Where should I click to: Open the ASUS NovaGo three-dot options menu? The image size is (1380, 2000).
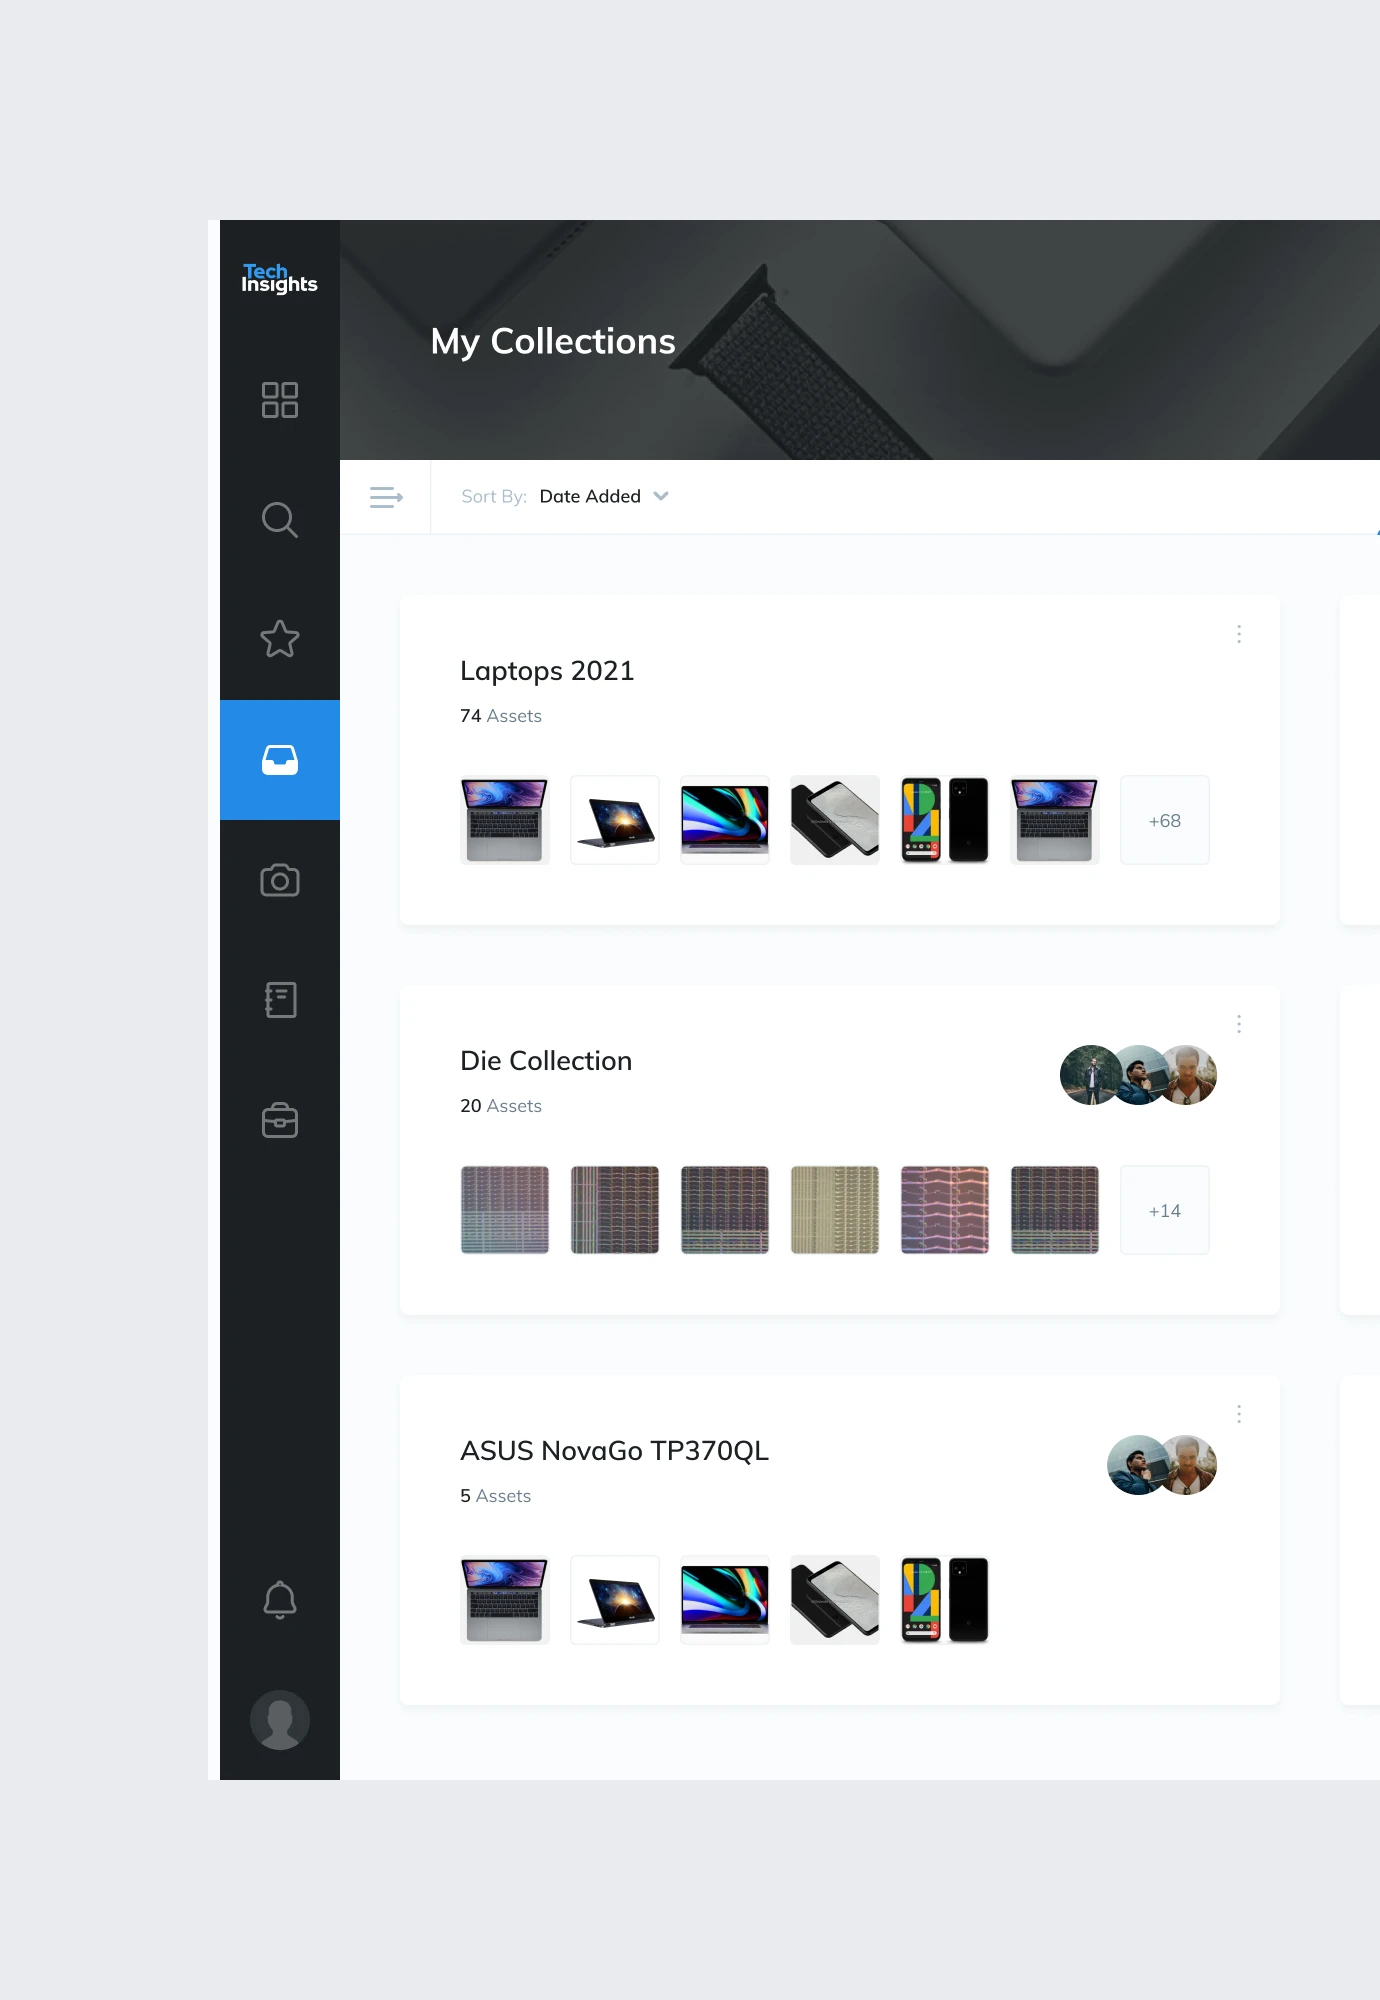pyautogui.click(x=1239, y=1414)
